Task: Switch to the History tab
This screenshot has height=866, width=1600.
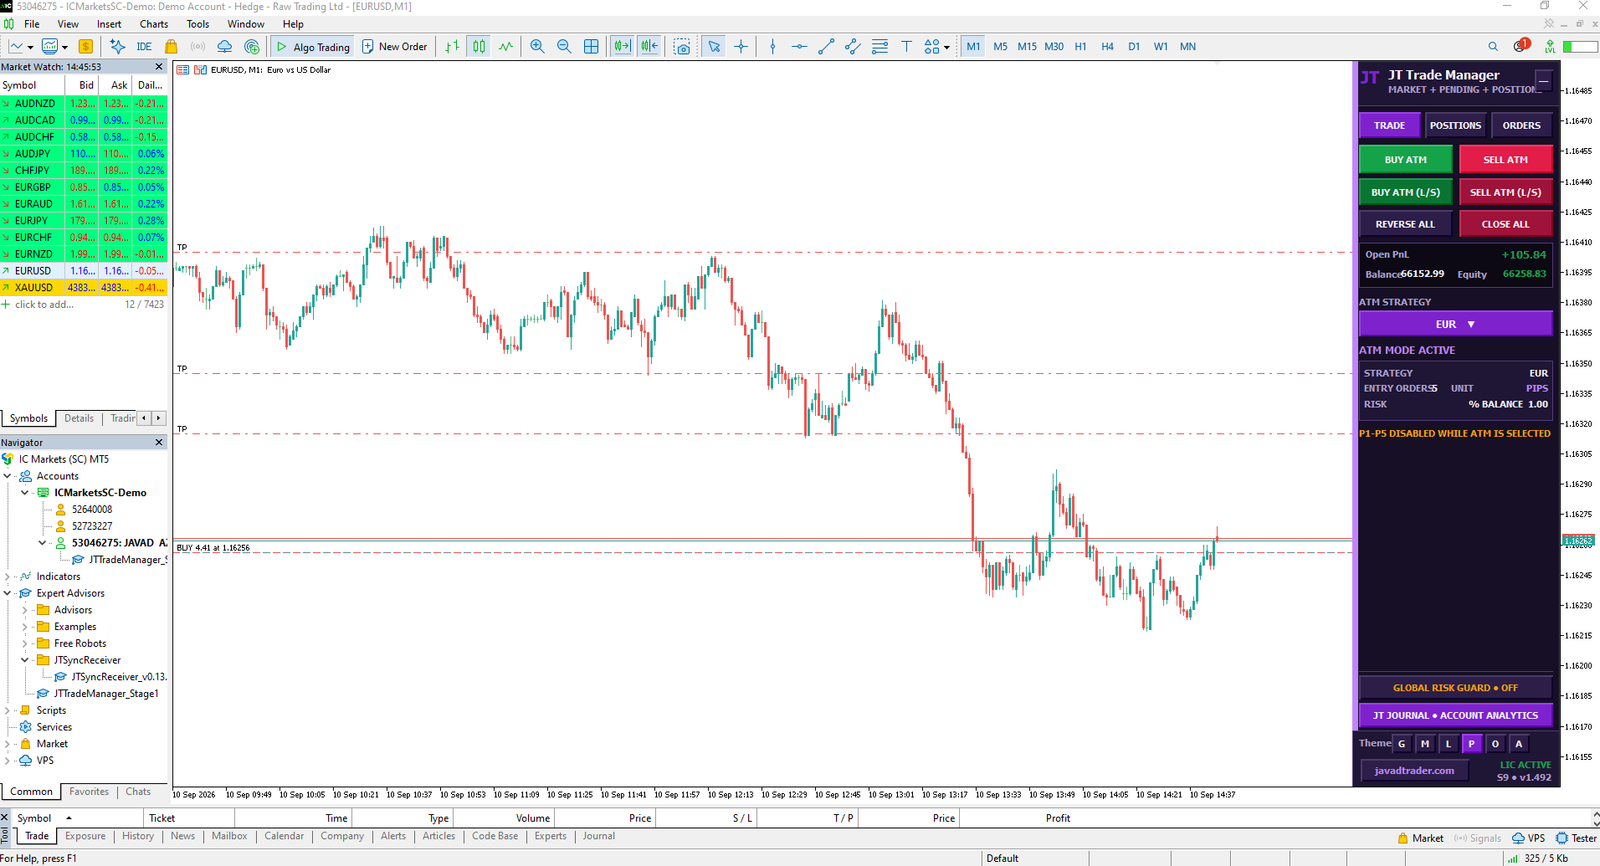Action: (x=138, y=836)
